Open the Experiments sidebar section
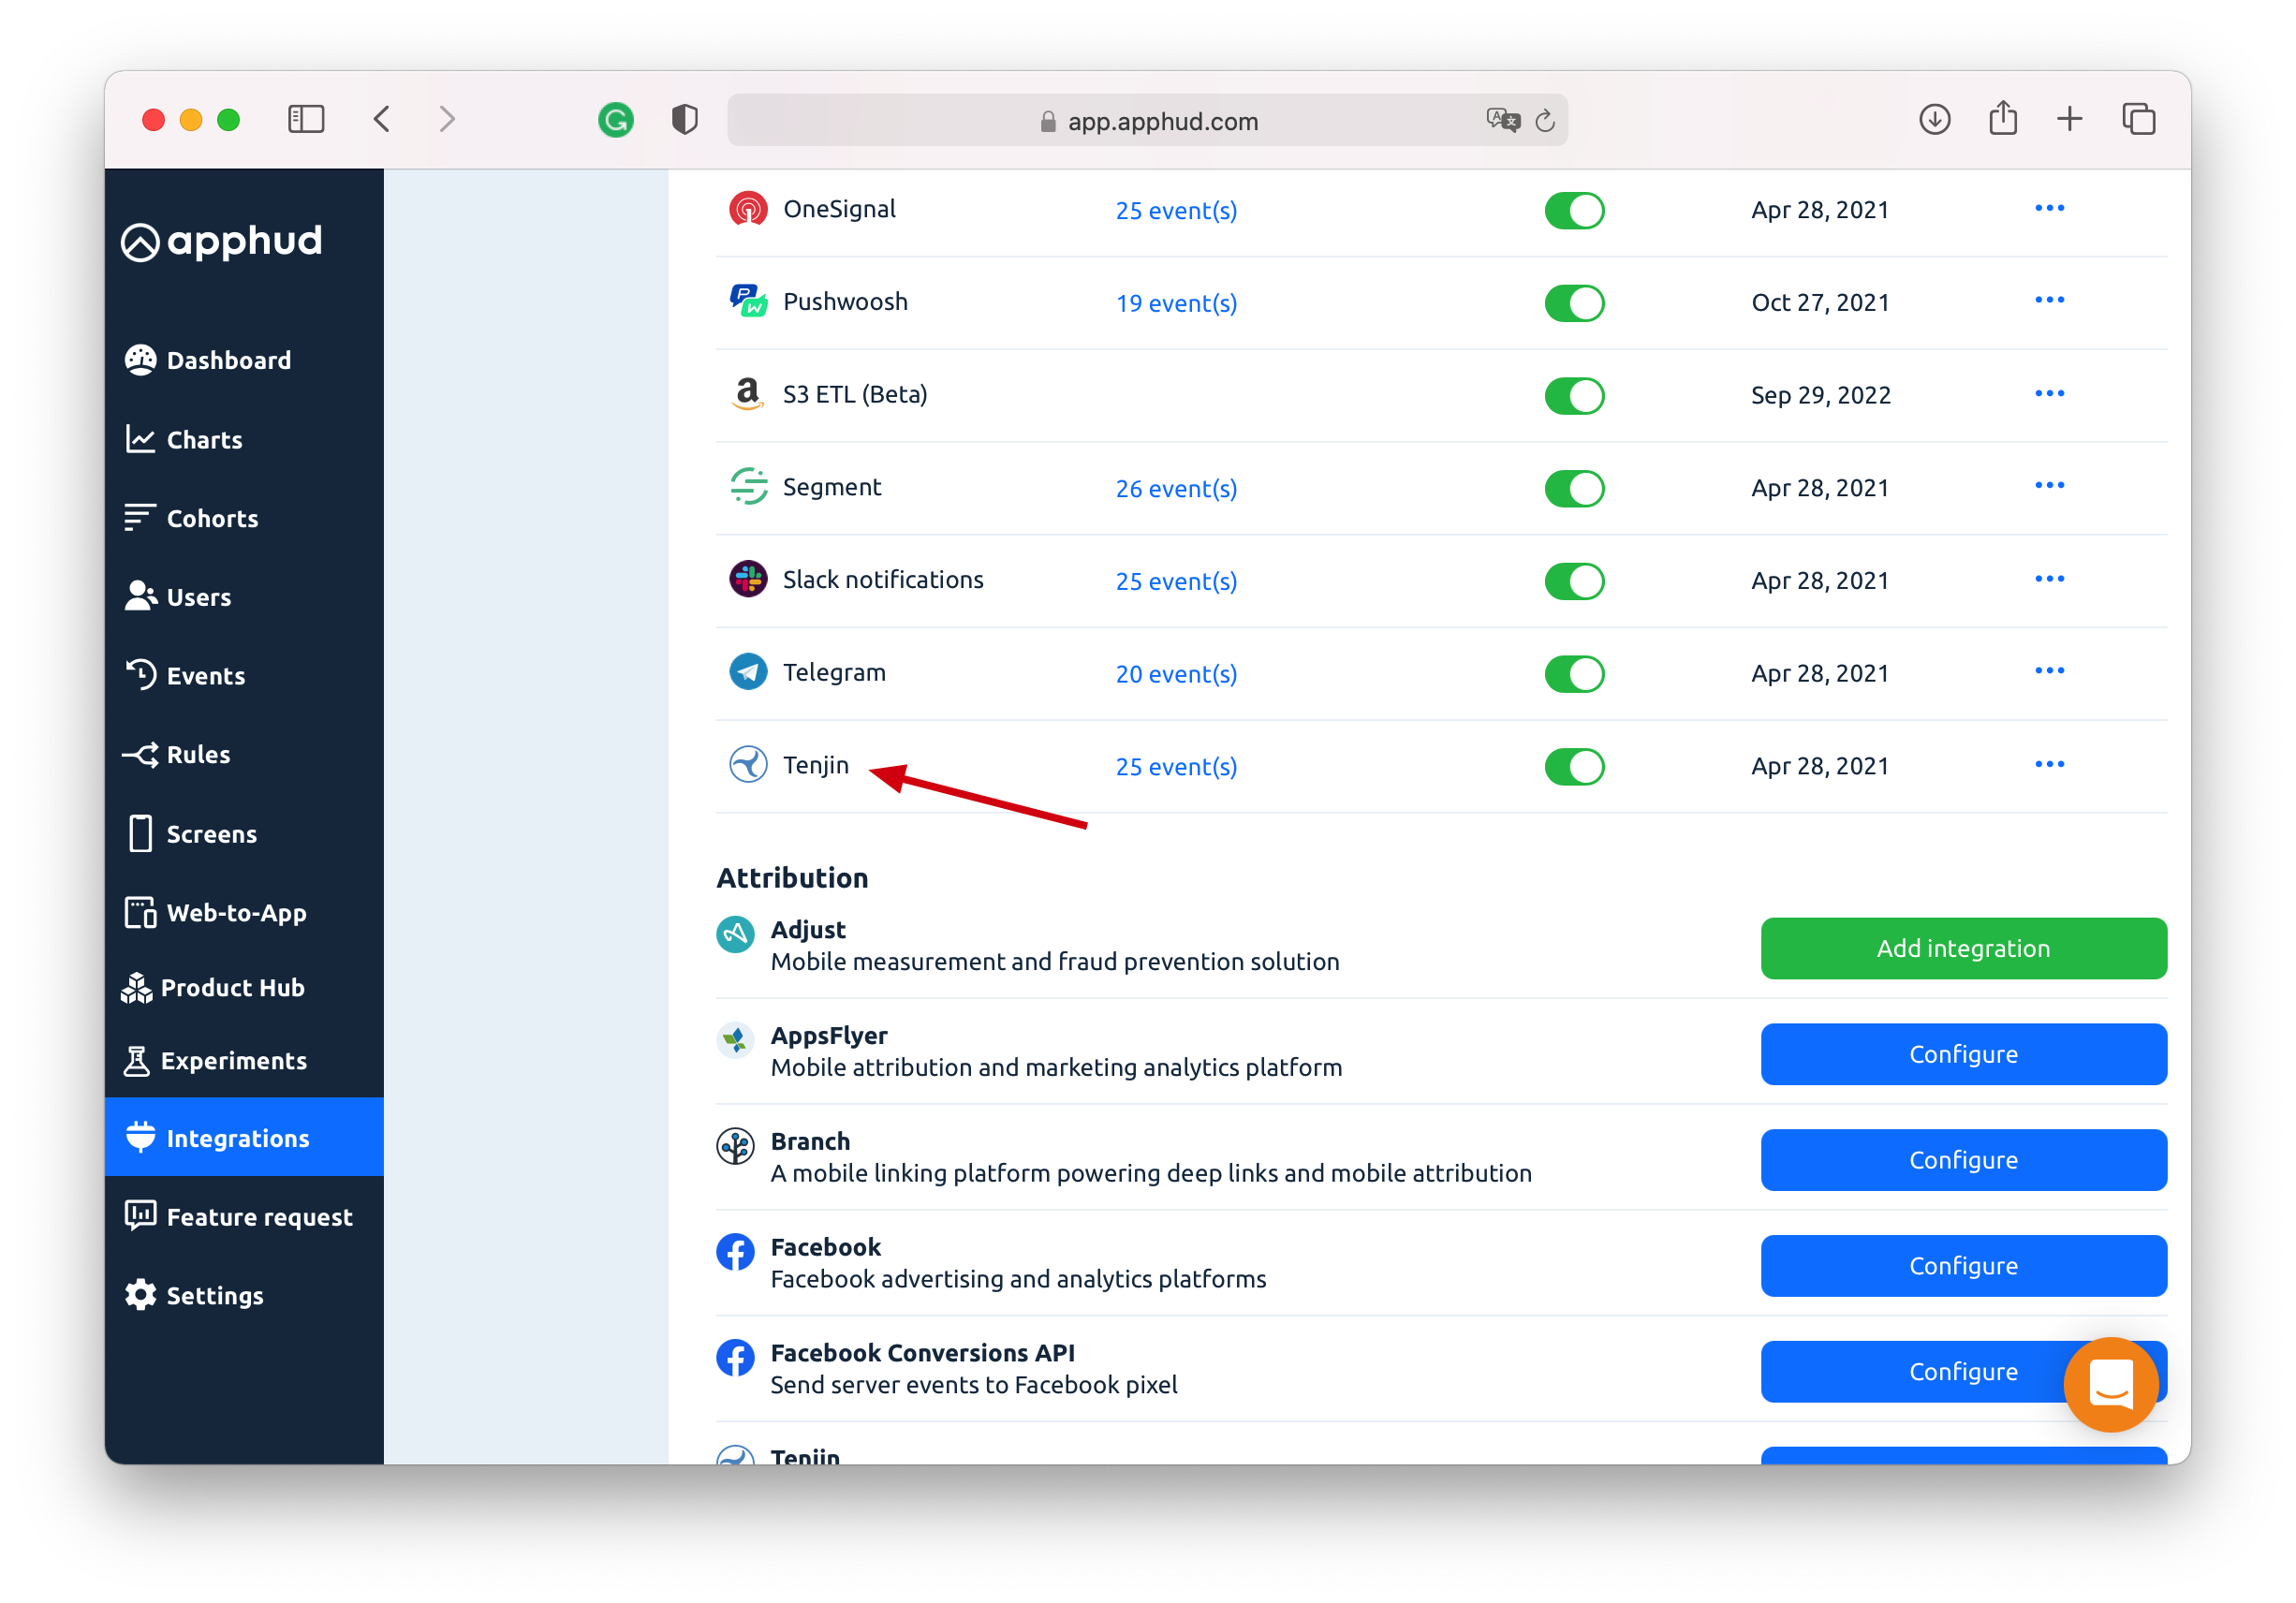Screen dimensions: 2296x1603 233,1060
